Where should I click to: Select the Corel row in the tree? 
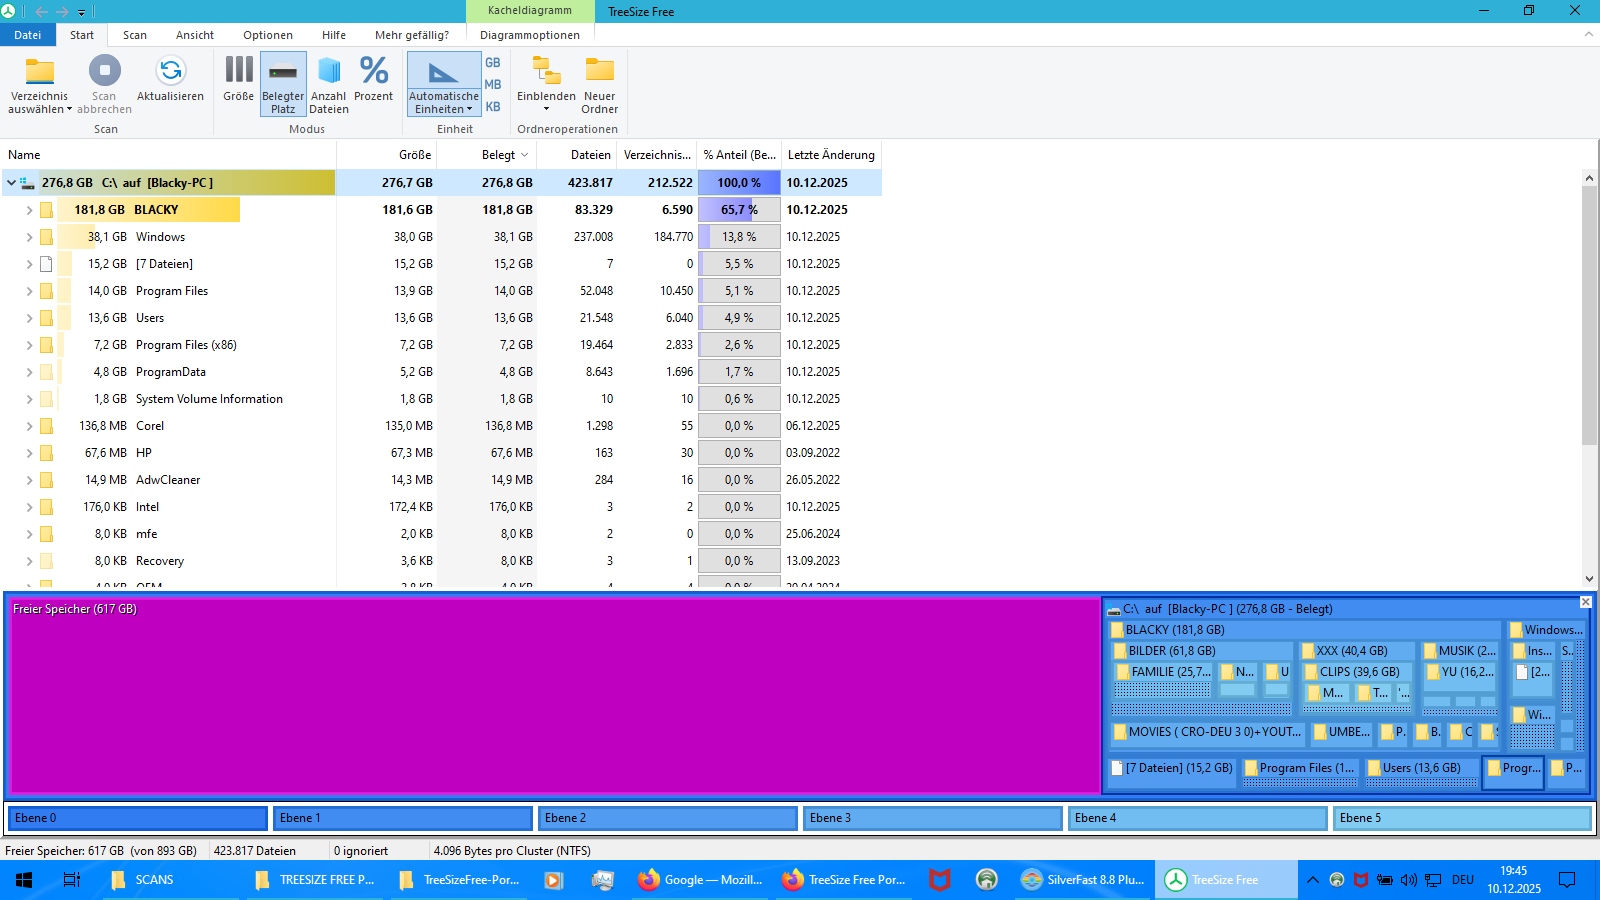pyautogui.click(x=441, y=426)
